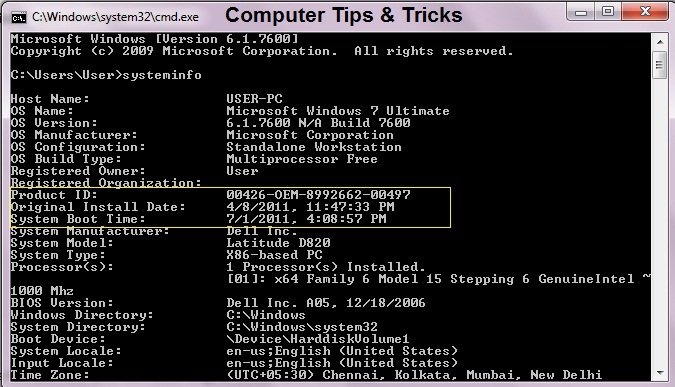Screen dimensions: 675x387
Task: Click BIOS version 'Dell Inc. A05, 12/18/2006'
Action: [326, 303]
